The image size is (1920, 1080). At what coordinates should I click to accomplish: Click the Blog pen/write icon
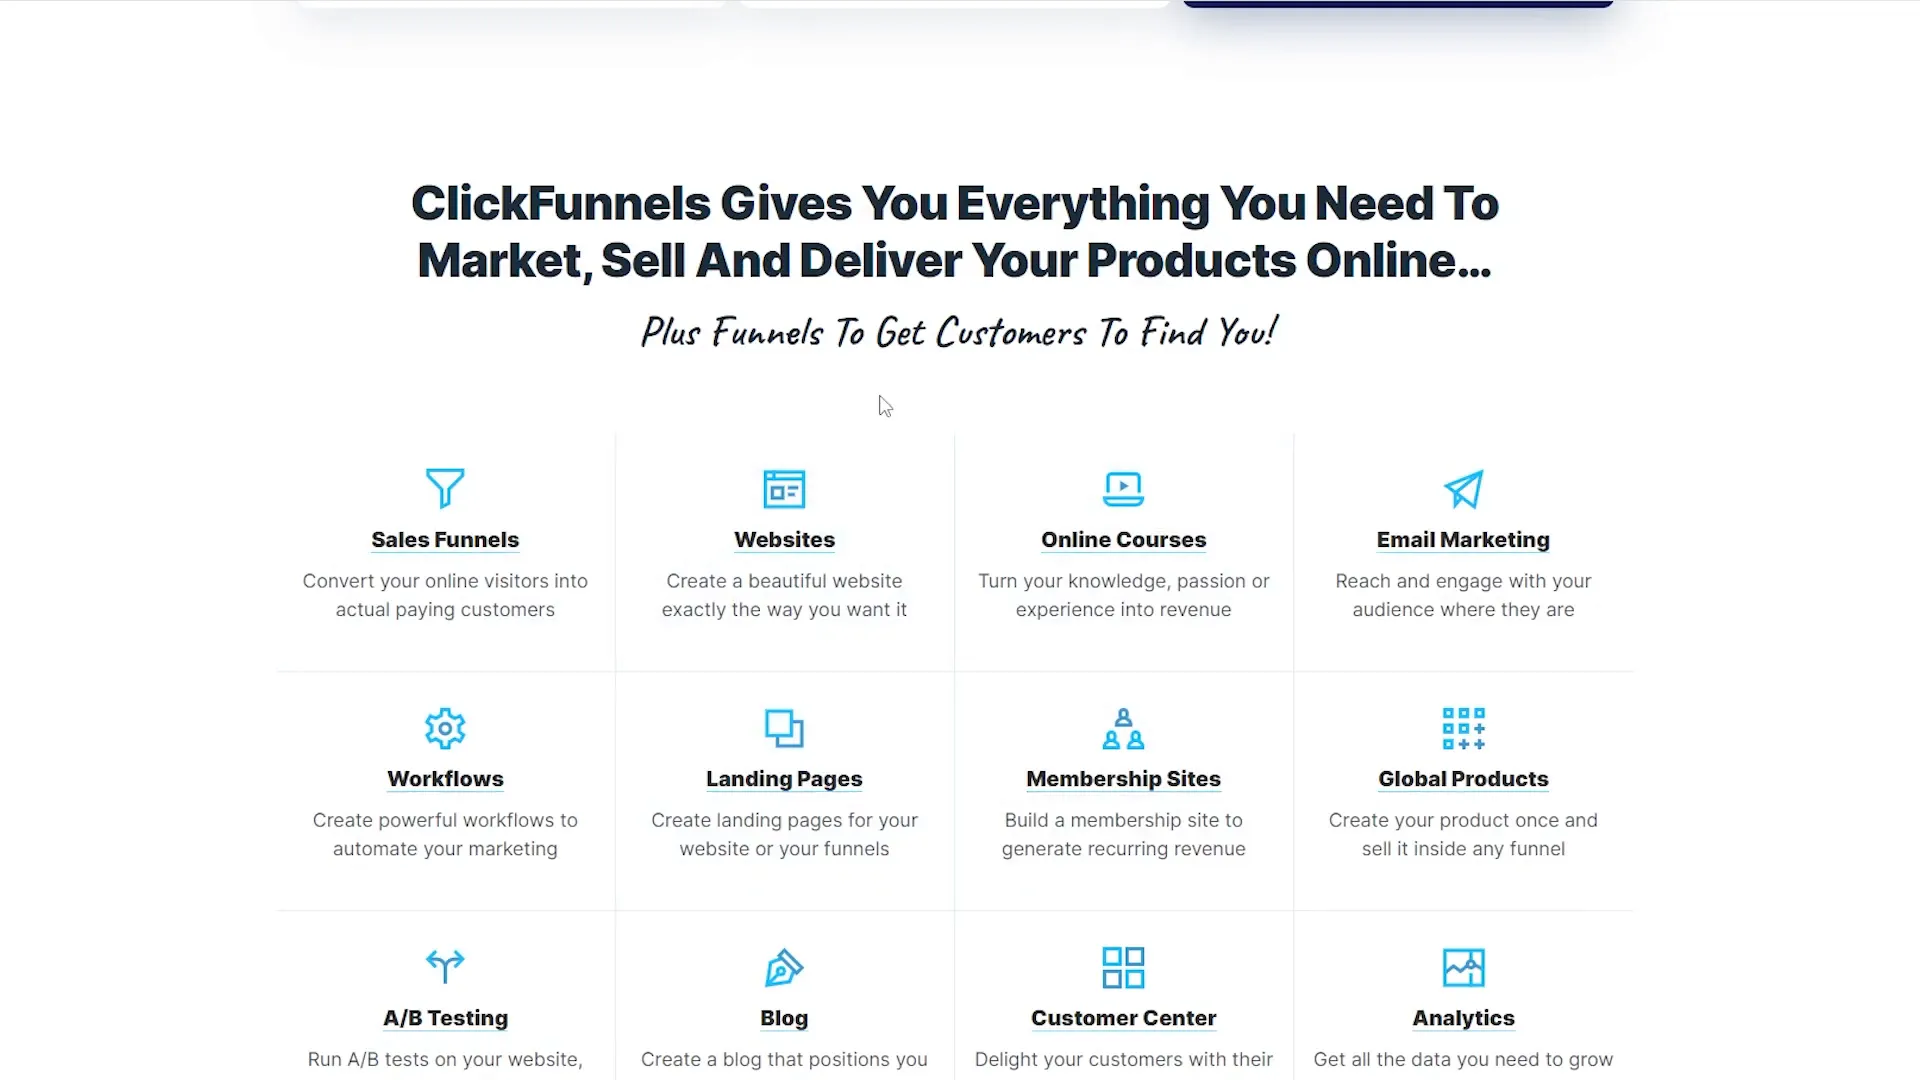pos(785,967)
